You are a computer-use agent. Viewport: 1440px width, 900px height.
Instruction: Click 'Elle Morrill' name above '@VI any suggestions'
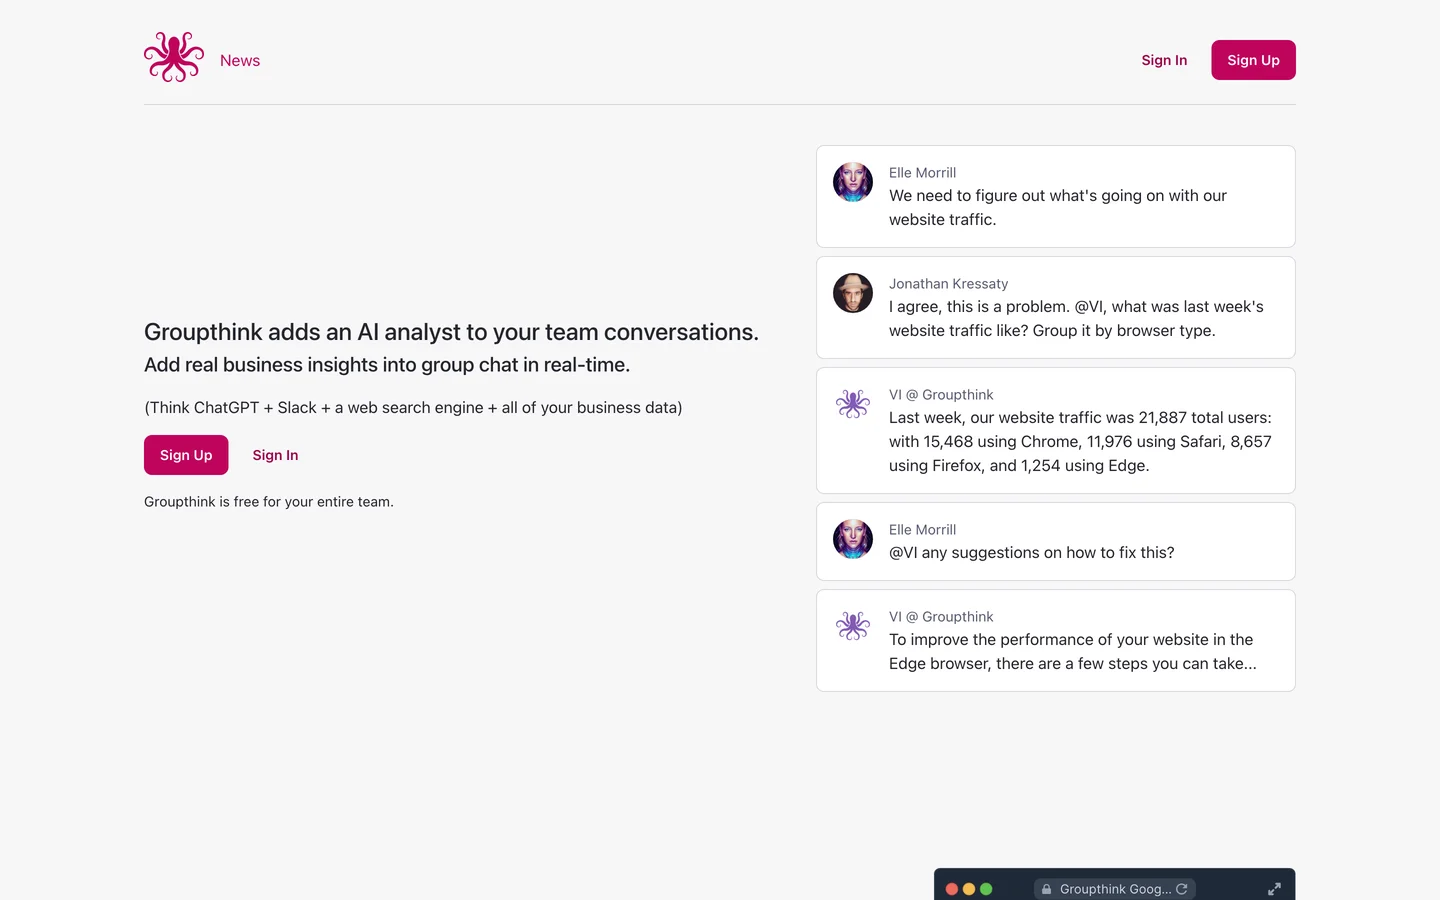click(922, 530)
